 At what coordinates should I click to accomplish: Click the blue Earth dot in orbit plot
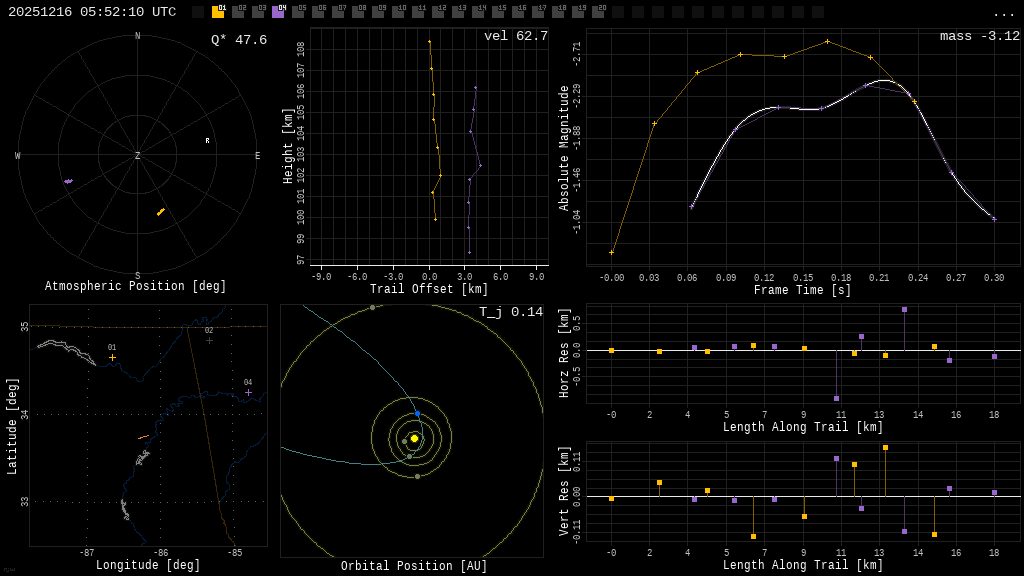point(417,414)
